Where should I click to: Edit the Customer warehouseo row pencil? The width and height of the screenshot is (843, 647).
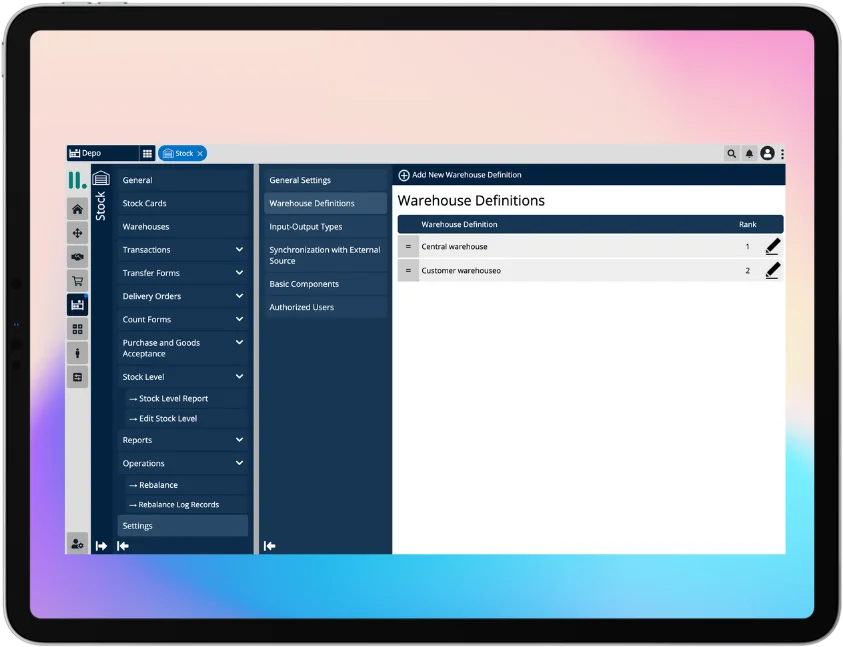[772, 270]
